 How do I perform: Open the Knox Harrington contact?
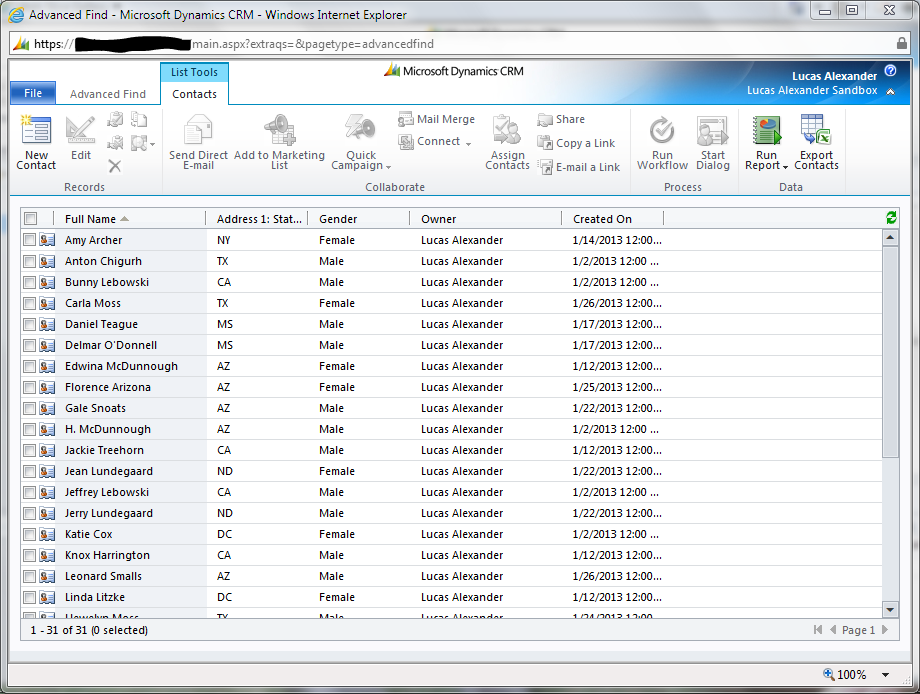(x=107, y=555)
